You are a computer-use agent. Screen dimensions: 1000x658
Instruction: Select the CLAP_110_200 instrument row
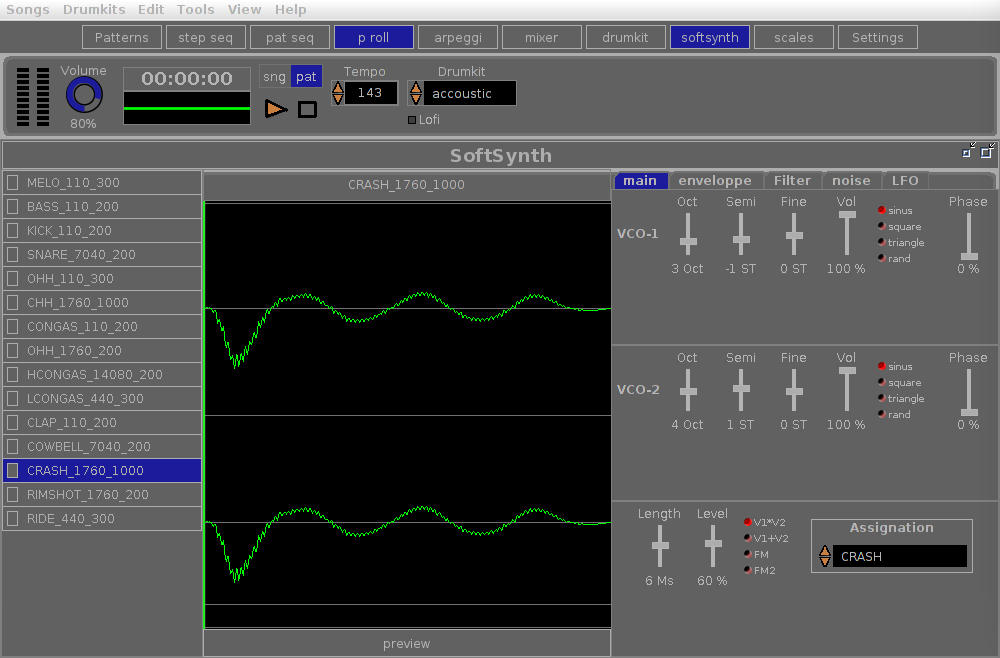(x=102, y=422)
